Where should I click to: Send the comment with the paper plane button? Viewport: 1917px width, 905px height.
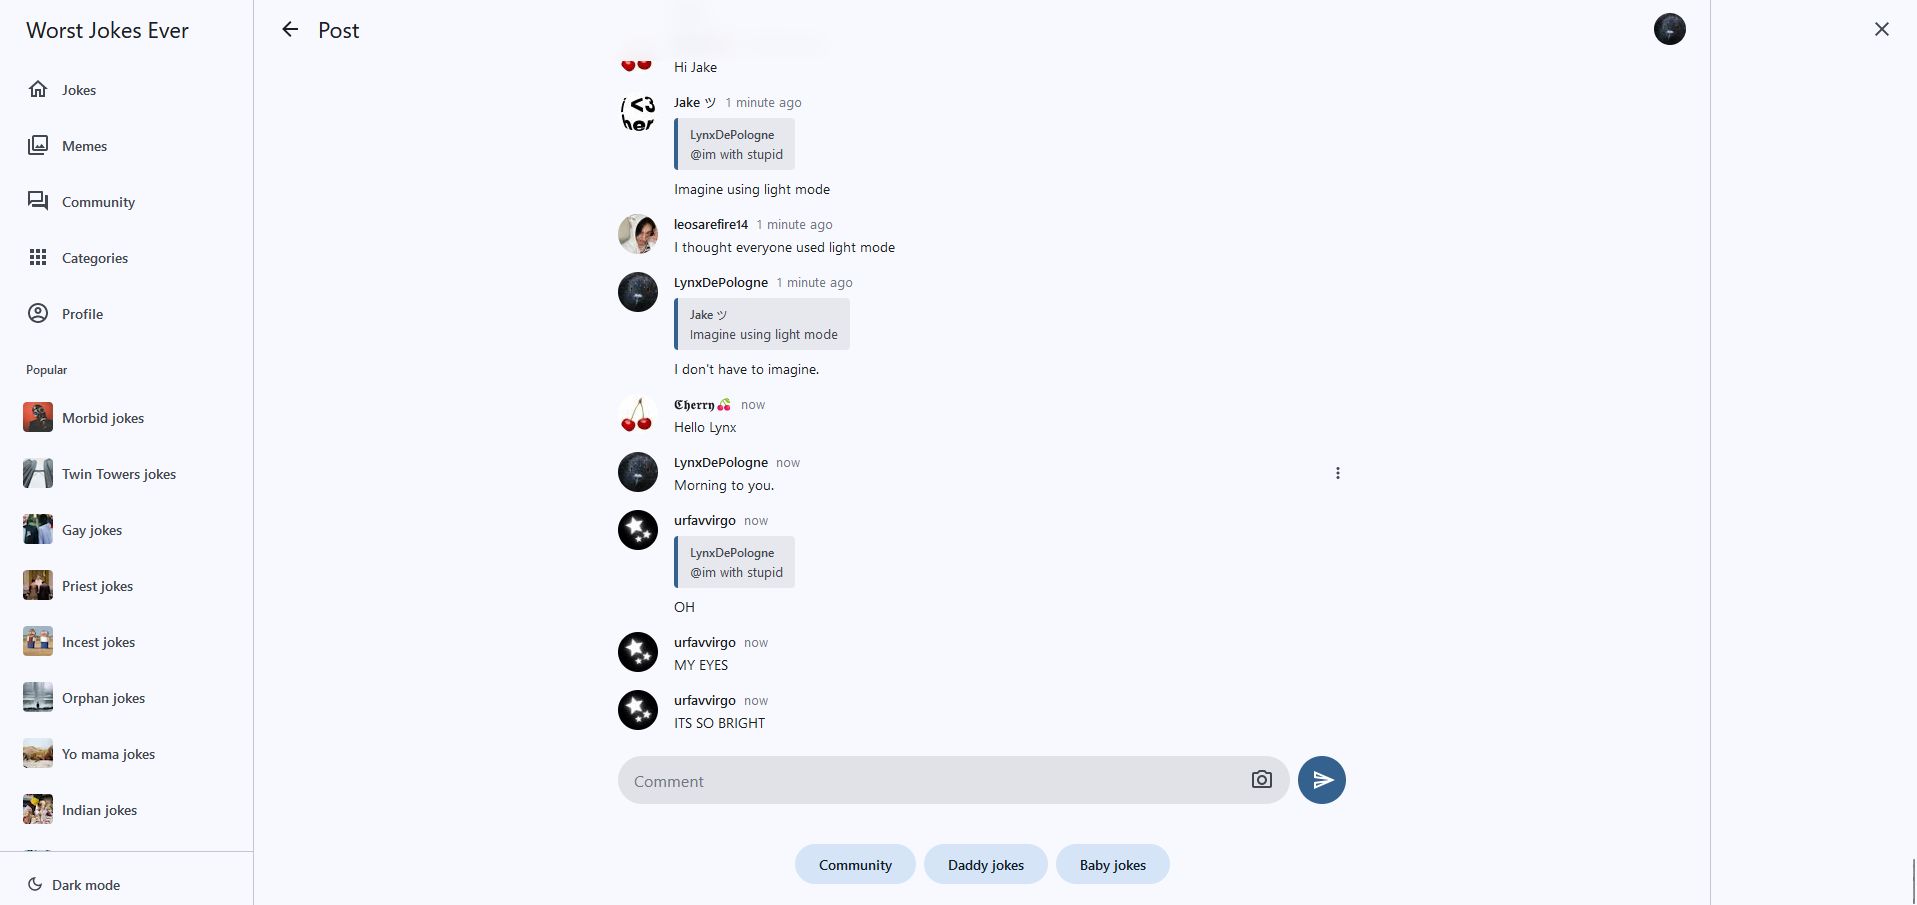[1321, 780]
